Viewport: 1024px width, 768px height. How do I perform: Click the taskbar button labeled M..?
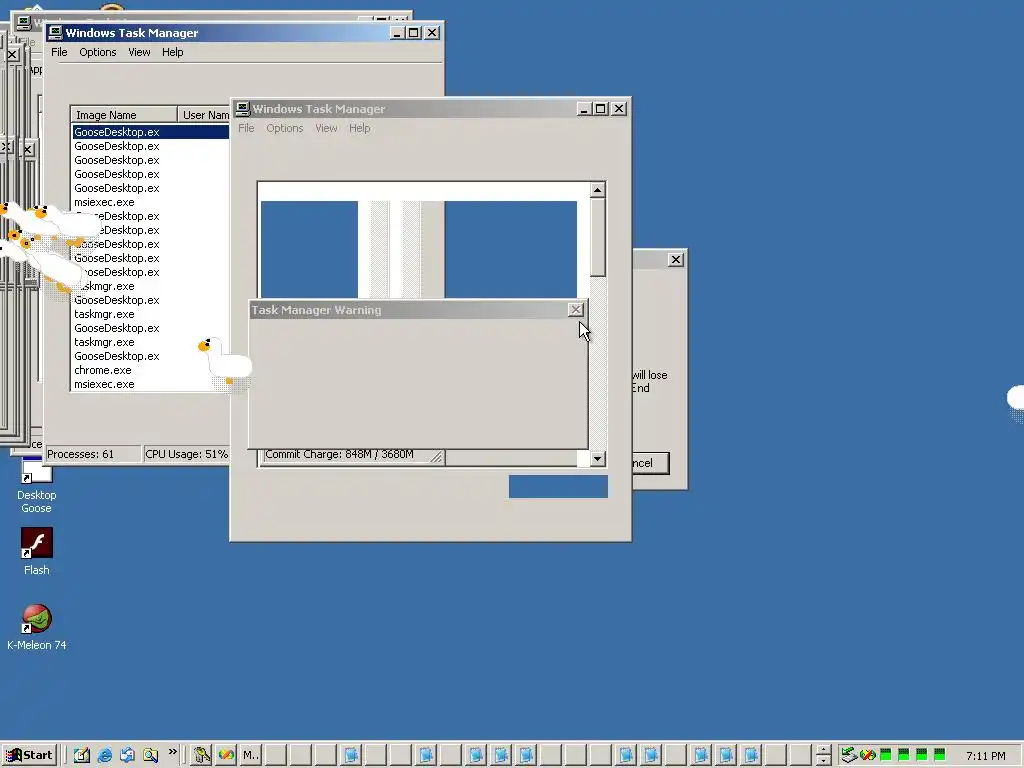(x=251, y=755)
